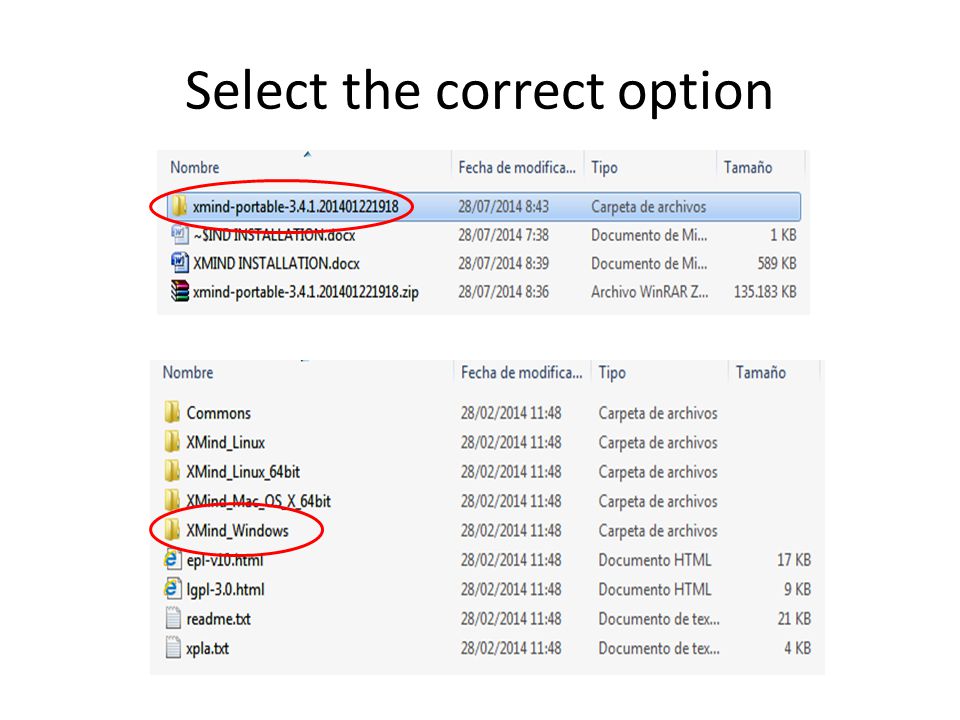Image resolution: width=960 pixels, height=720 pixels.
Task: Click Documento de tex... type for readme.txt
Action: 659,618
